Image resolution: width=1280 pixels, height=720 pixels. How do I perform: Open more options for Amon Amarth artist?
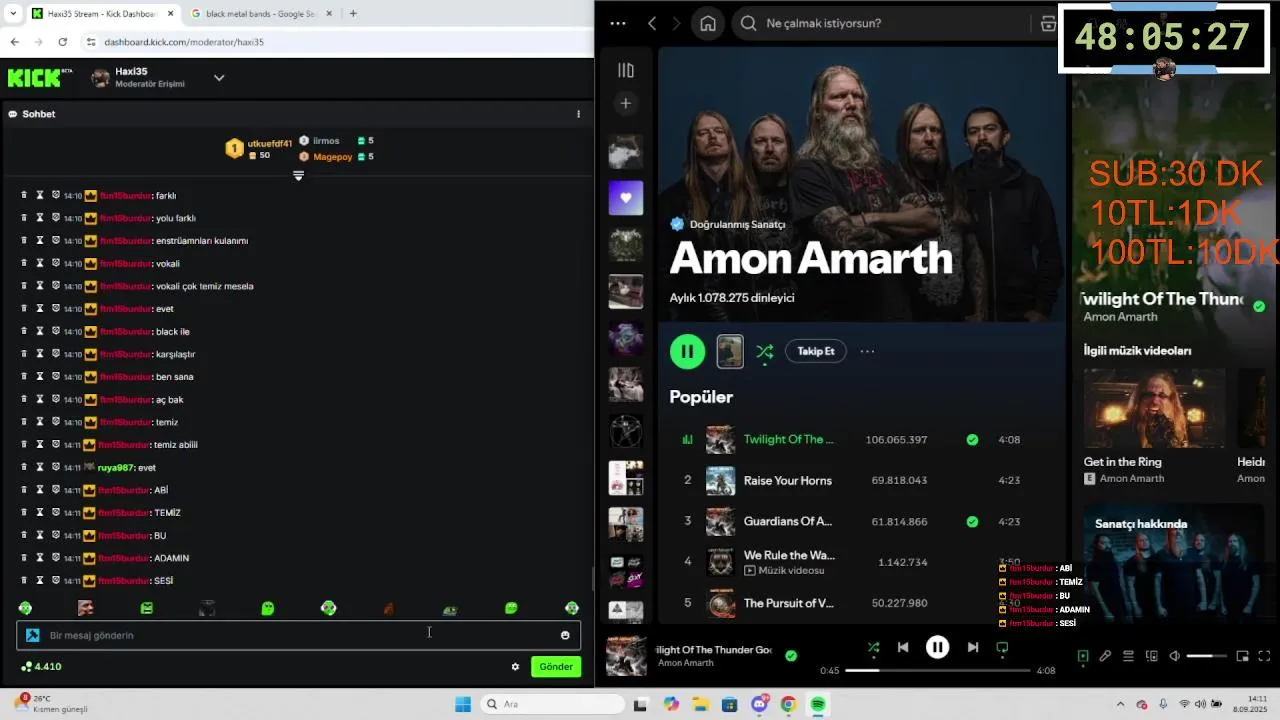pyautogui.click(x=867, y=351)
